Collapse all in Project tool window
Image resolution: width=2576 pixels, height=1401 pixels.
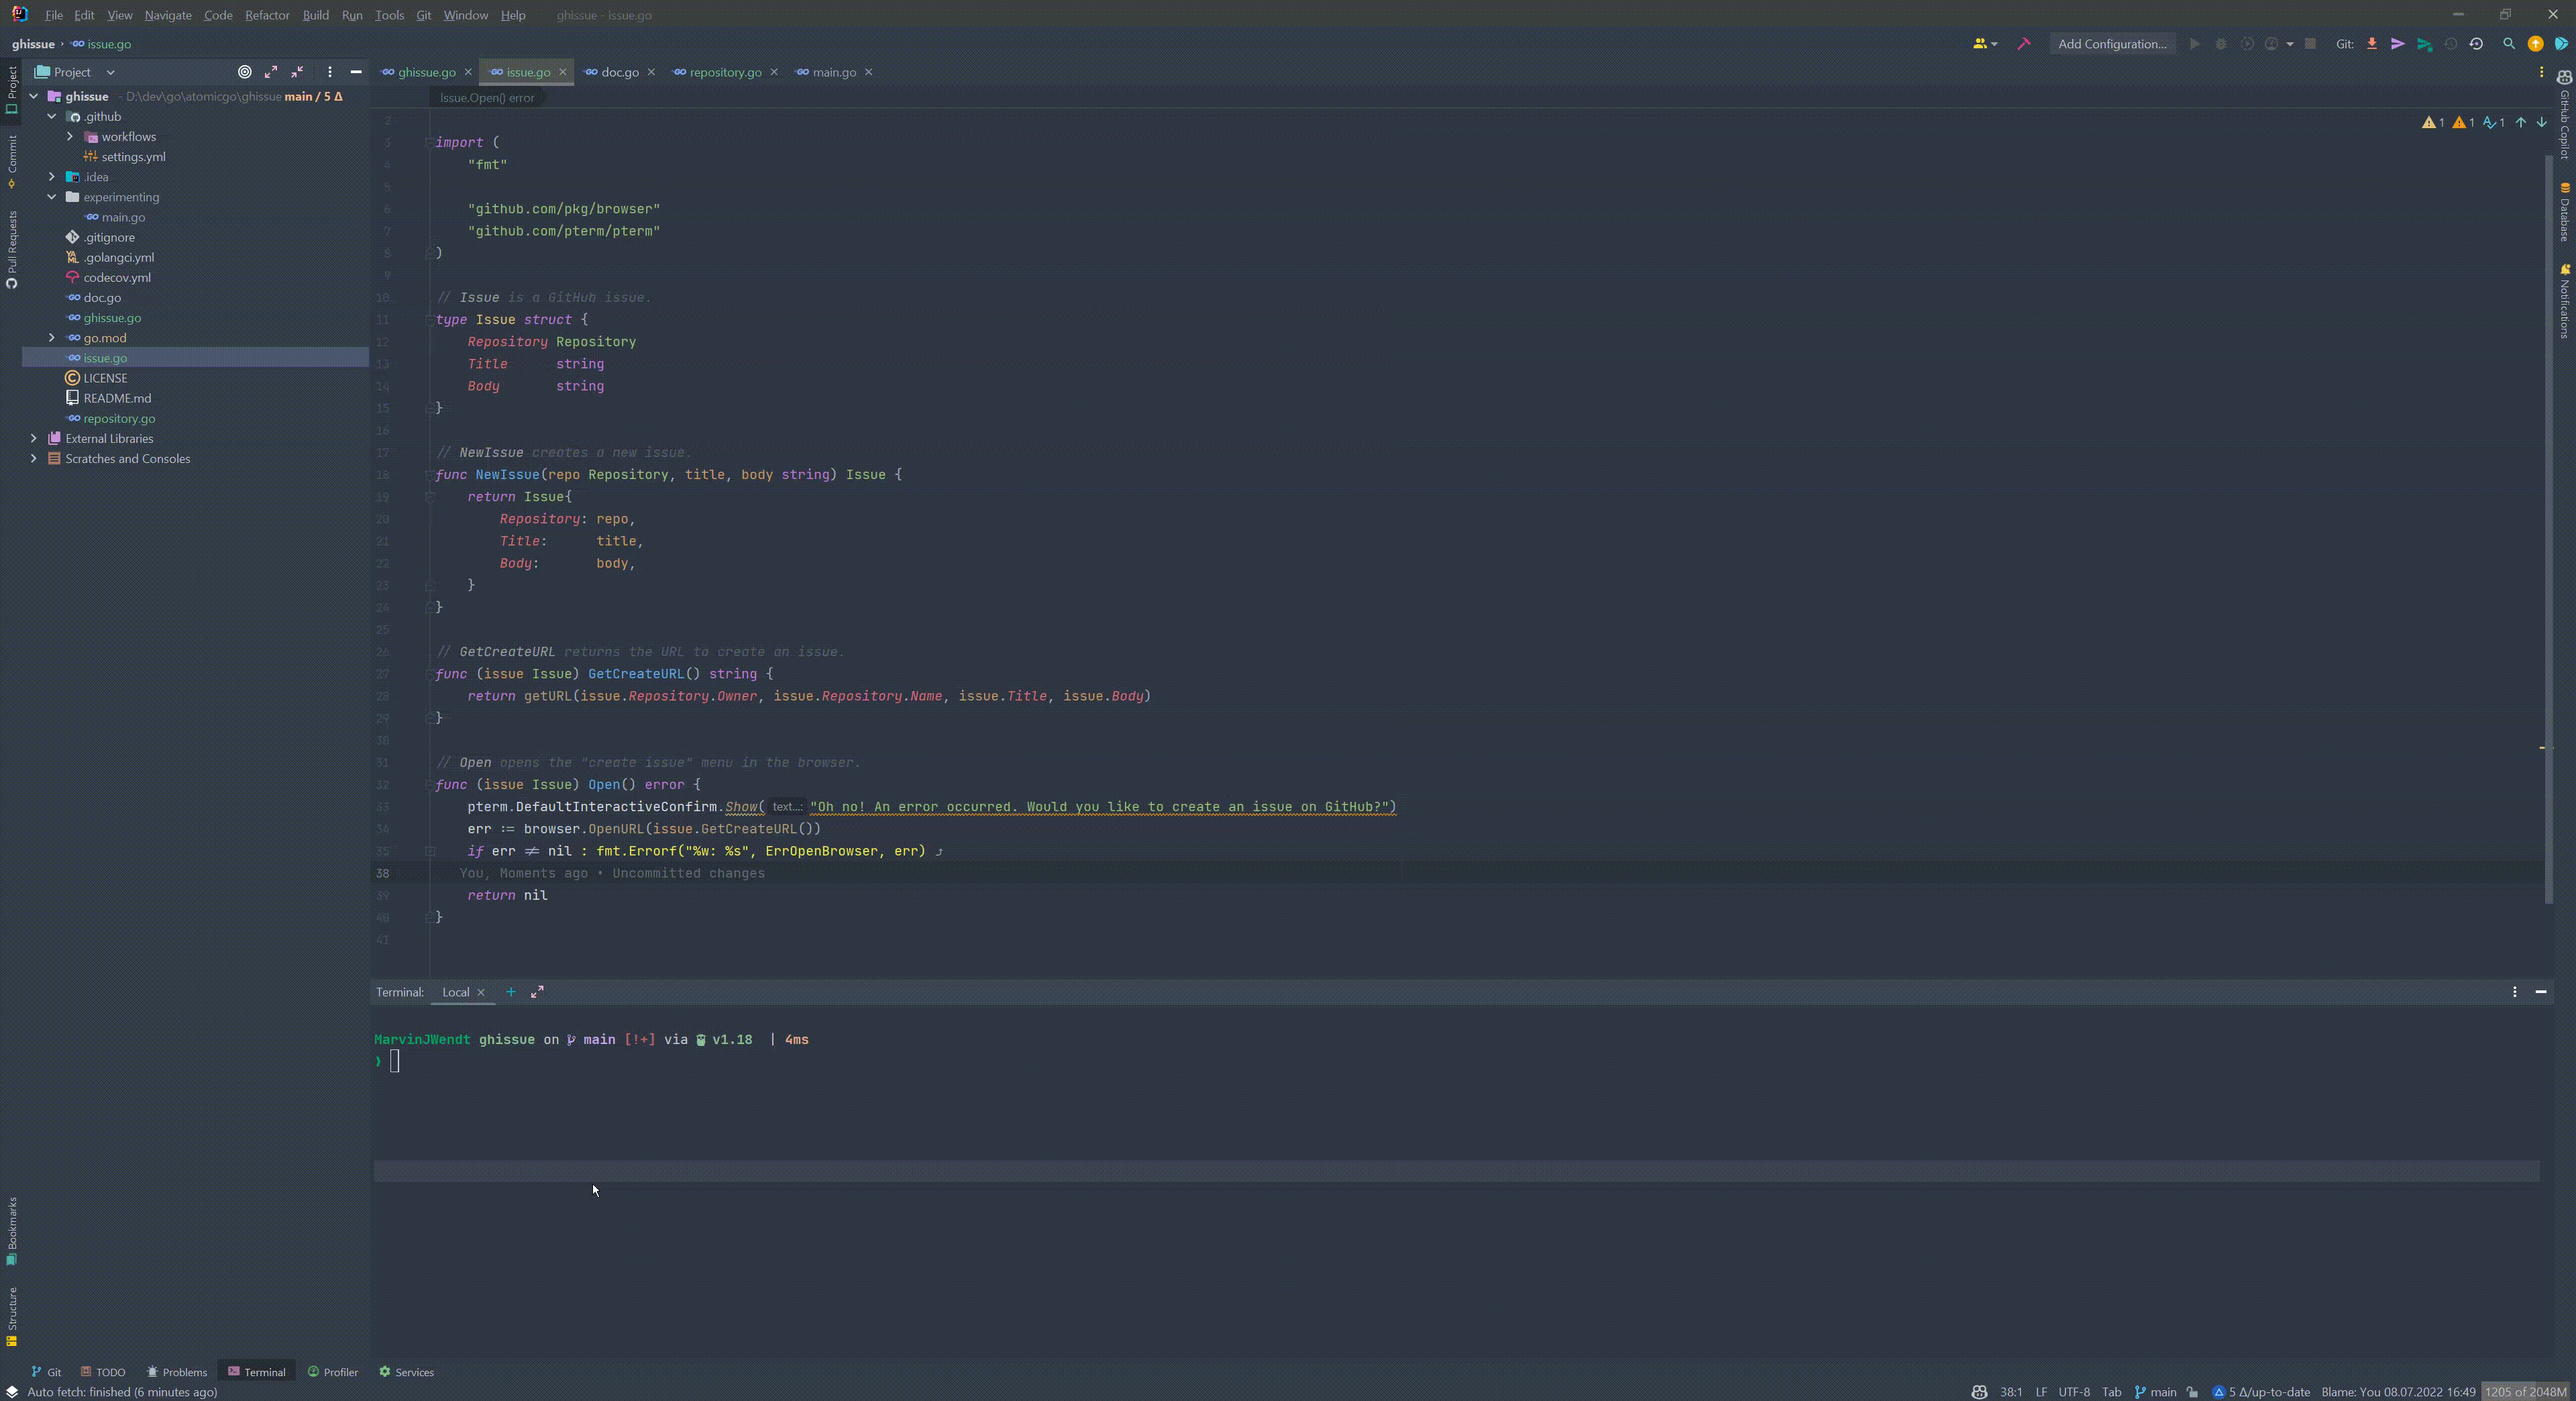[297, 72]
